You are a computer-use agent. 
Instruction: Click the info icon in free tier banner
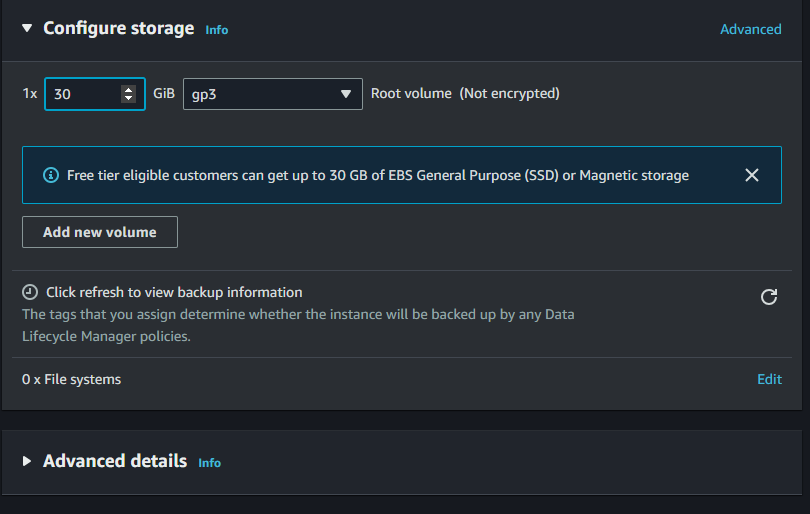pos(51,175)
